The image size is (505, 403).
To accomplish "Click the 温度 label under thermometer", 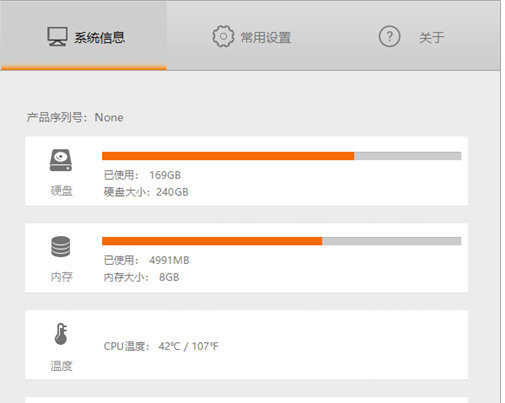I will click(x=61, y=366).
